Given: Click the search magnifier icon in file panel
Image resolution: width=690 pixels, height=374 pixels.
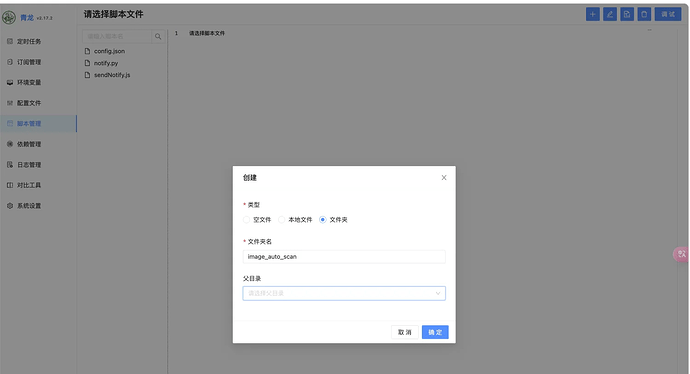Looking at the screenshot, I should [158, 37].
